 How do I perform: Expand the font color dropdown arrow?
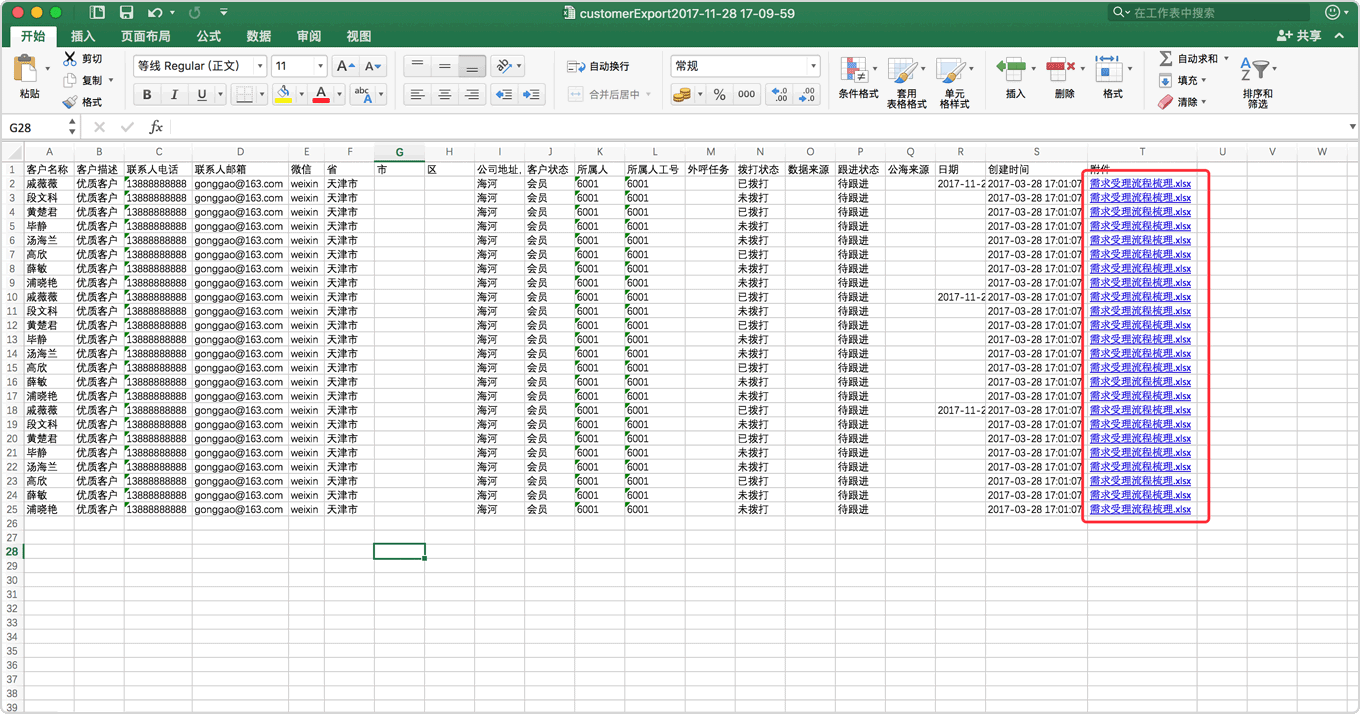coord(340,95)
